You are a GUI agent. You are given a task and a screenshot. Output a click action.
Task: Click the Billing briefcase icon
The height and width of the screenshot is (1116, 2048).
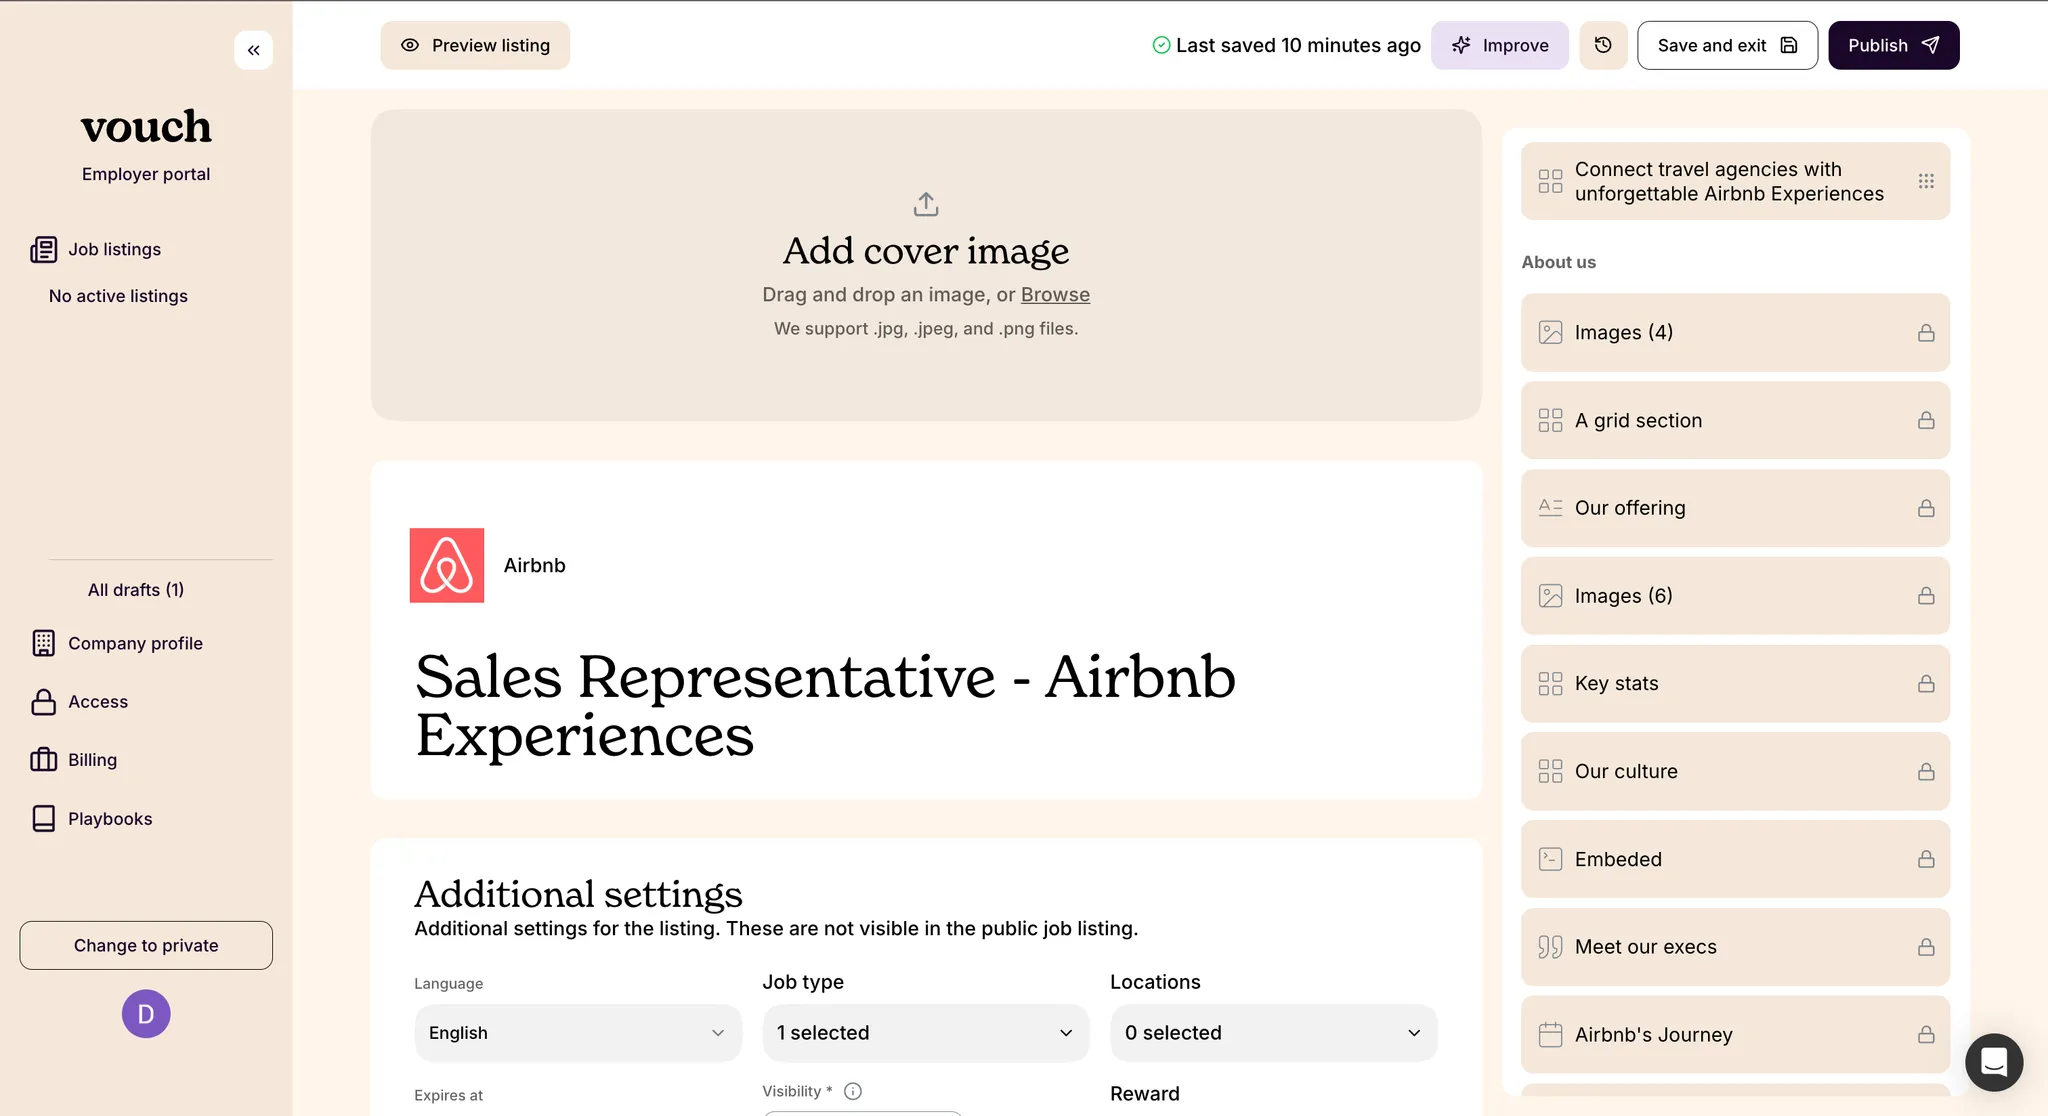(44, 760)
